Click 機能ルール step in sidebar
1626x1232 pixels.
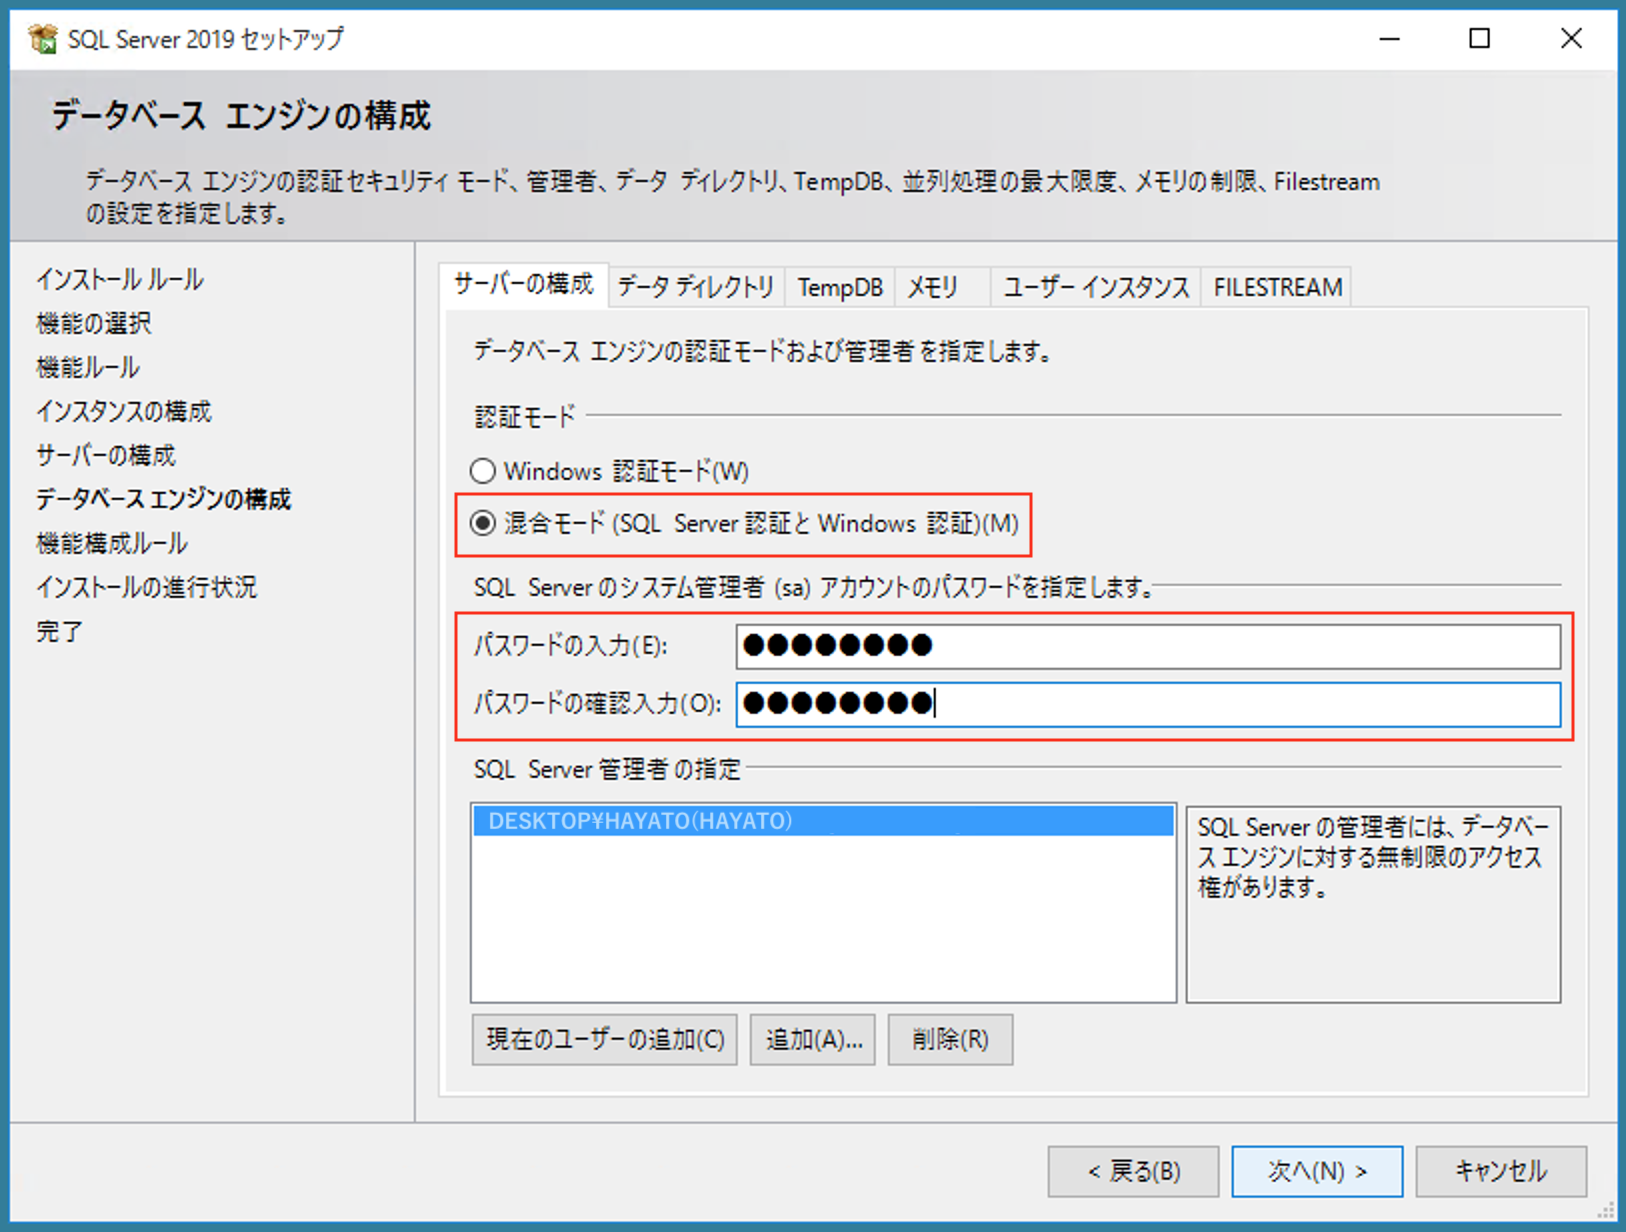[x=88, y=368]
